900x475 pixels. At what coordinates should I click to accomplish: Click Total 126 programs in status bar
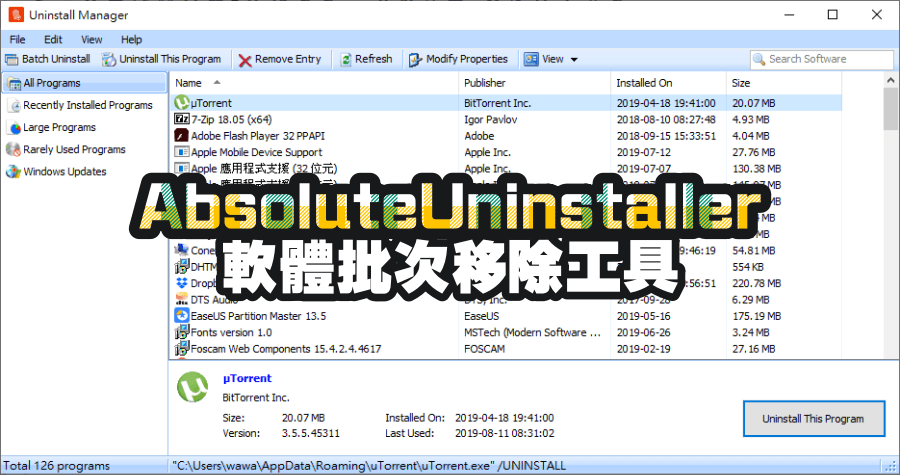[x=56, y=466]
